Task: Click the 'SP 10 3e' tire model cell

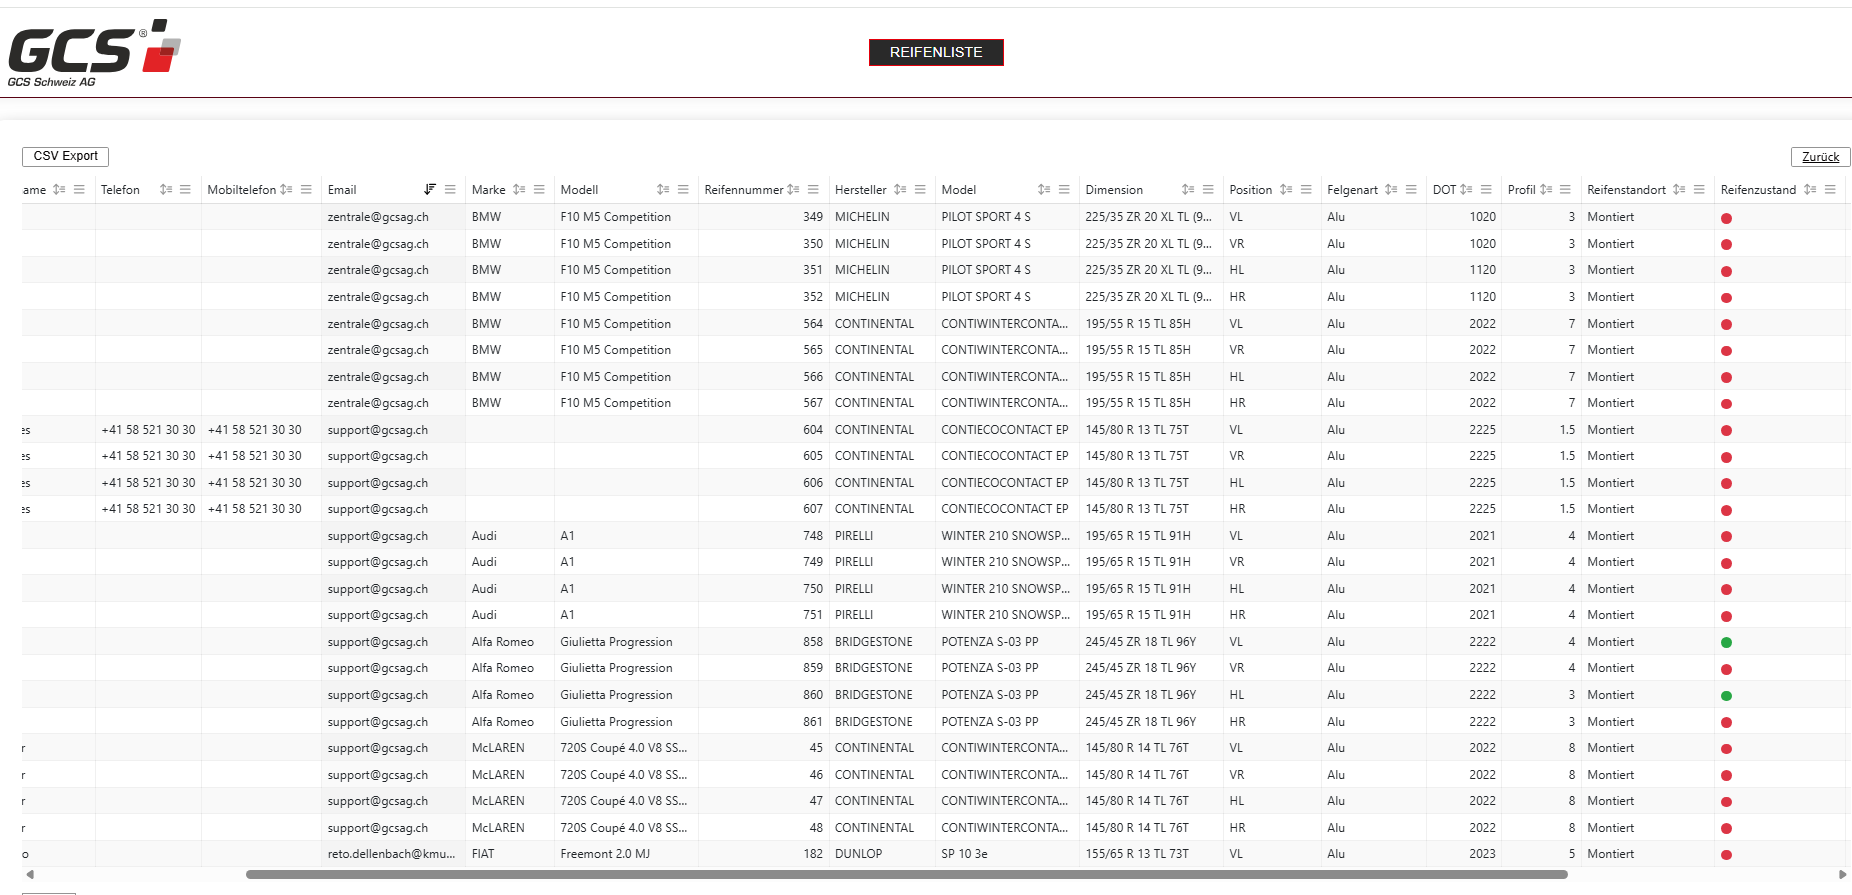Action: 1007,854
